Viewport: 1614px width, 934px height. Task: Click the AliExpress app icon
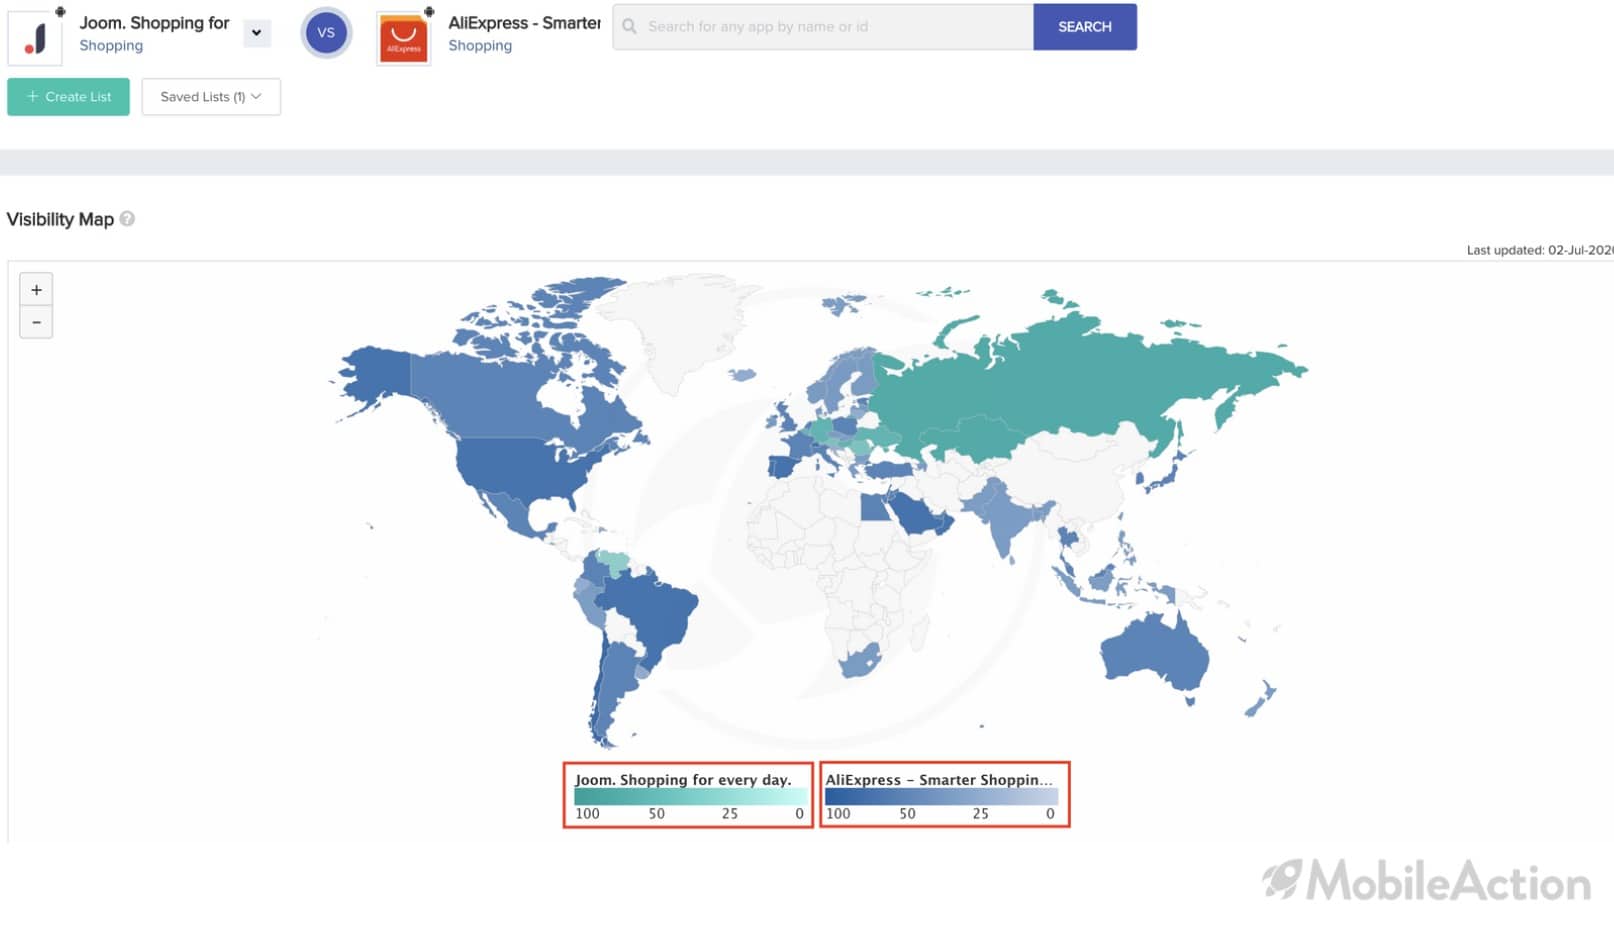click(x=403, y=39)
